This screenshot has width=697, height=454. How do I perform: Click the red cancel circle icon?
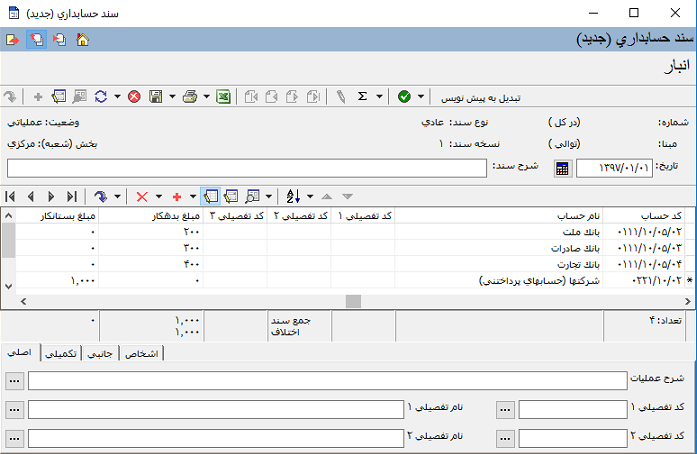pos(134,97)
